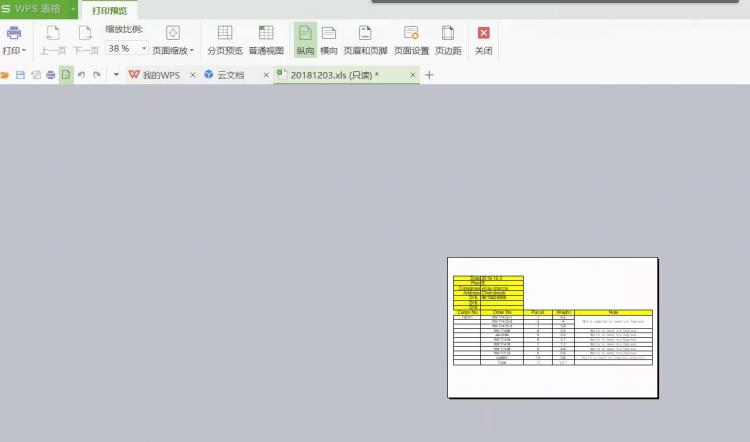Click the Undo icon
This screenshot has height=442, width=750.
click(81, 75)
